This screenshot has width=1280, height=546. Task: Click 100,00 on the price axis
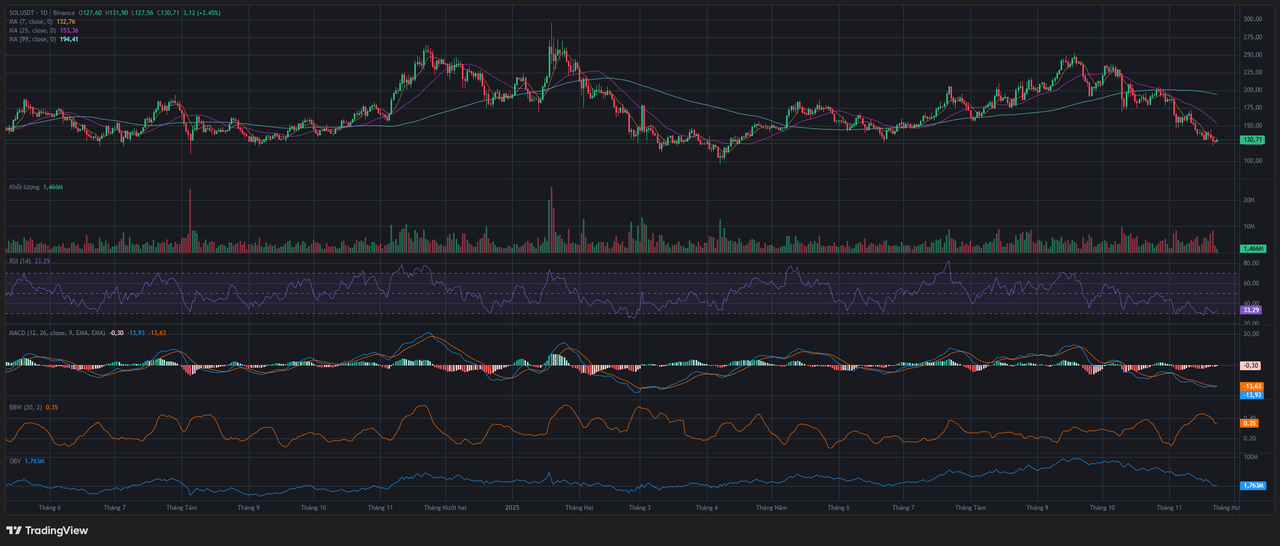tap(1253, 161)
